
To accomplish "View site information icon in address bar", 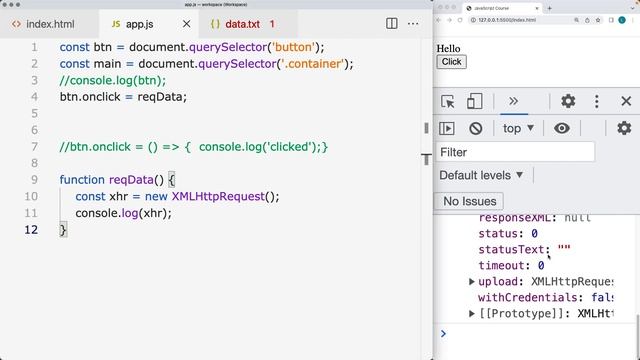I will [473, 20].
